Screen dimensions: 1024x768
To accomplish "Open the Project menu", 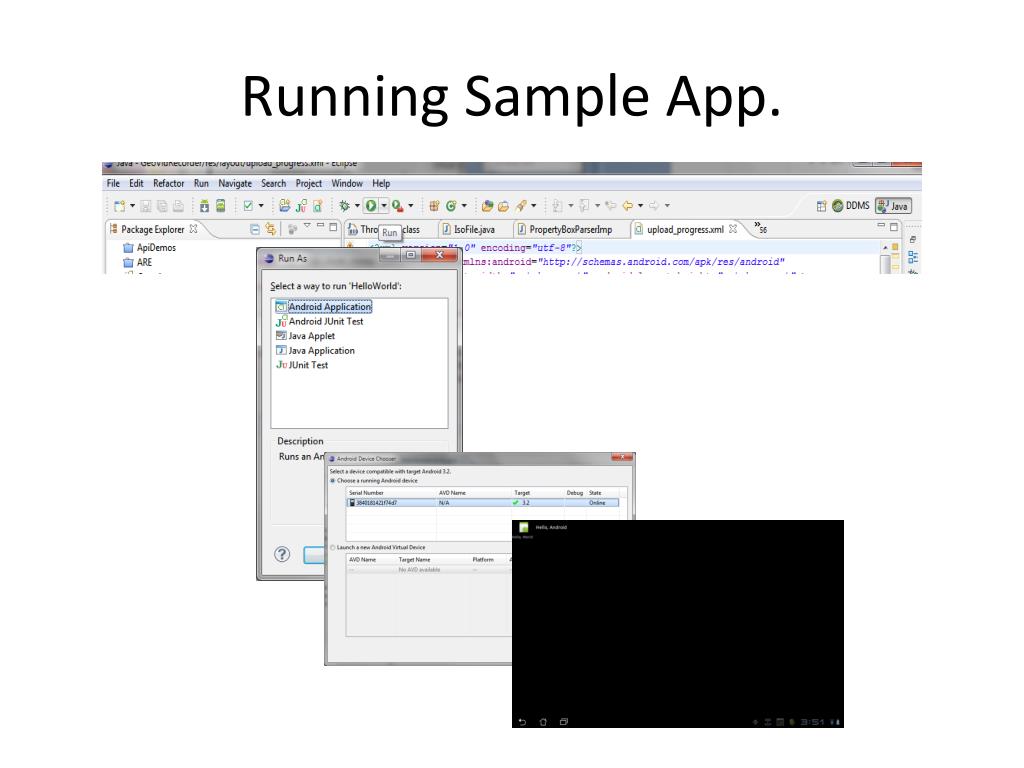I will click(x=309, y=184).
